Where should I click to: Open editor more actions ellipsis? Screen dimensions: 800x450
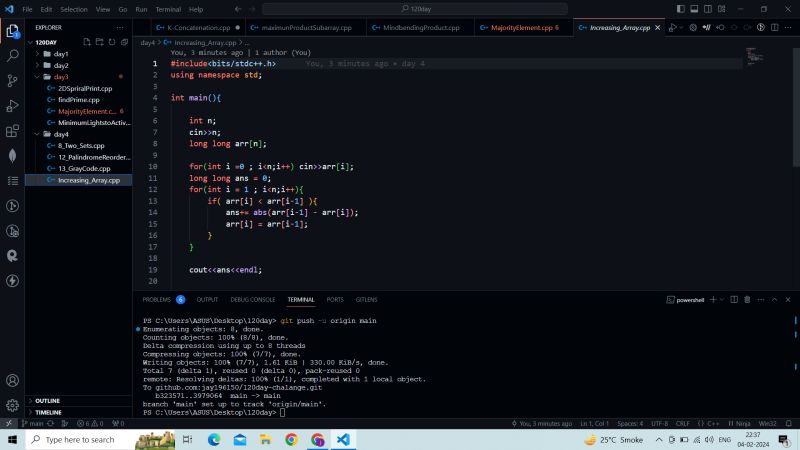point(788,28)
